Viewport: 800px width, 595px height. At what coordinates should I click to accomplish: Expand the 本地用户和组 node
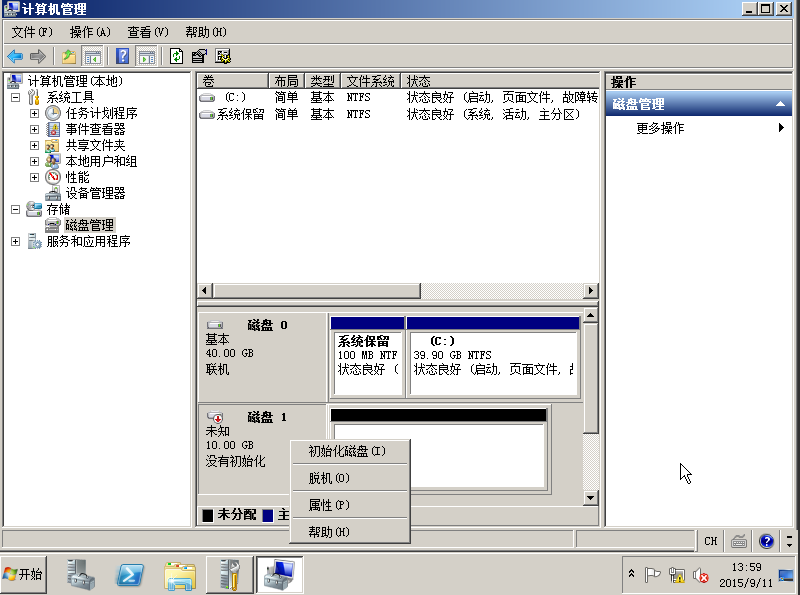pyautogui.click(x=34, y=161)
